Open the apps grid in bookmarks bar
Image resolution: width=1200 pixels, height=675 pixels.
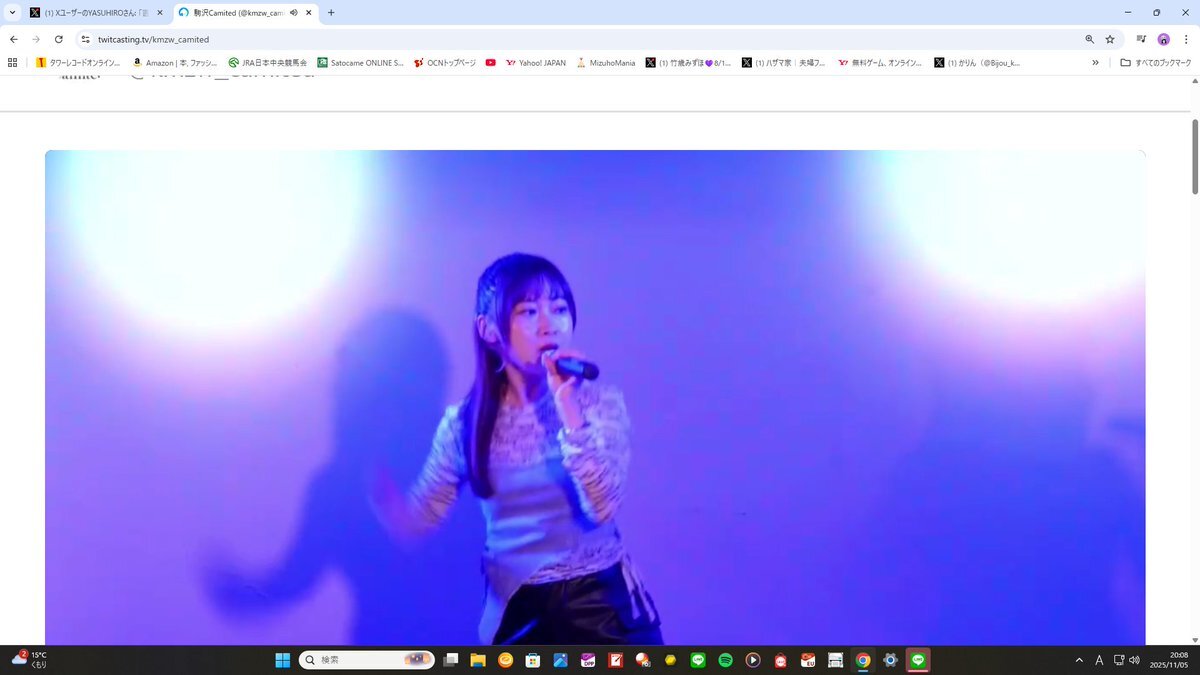tap(13, 62)
